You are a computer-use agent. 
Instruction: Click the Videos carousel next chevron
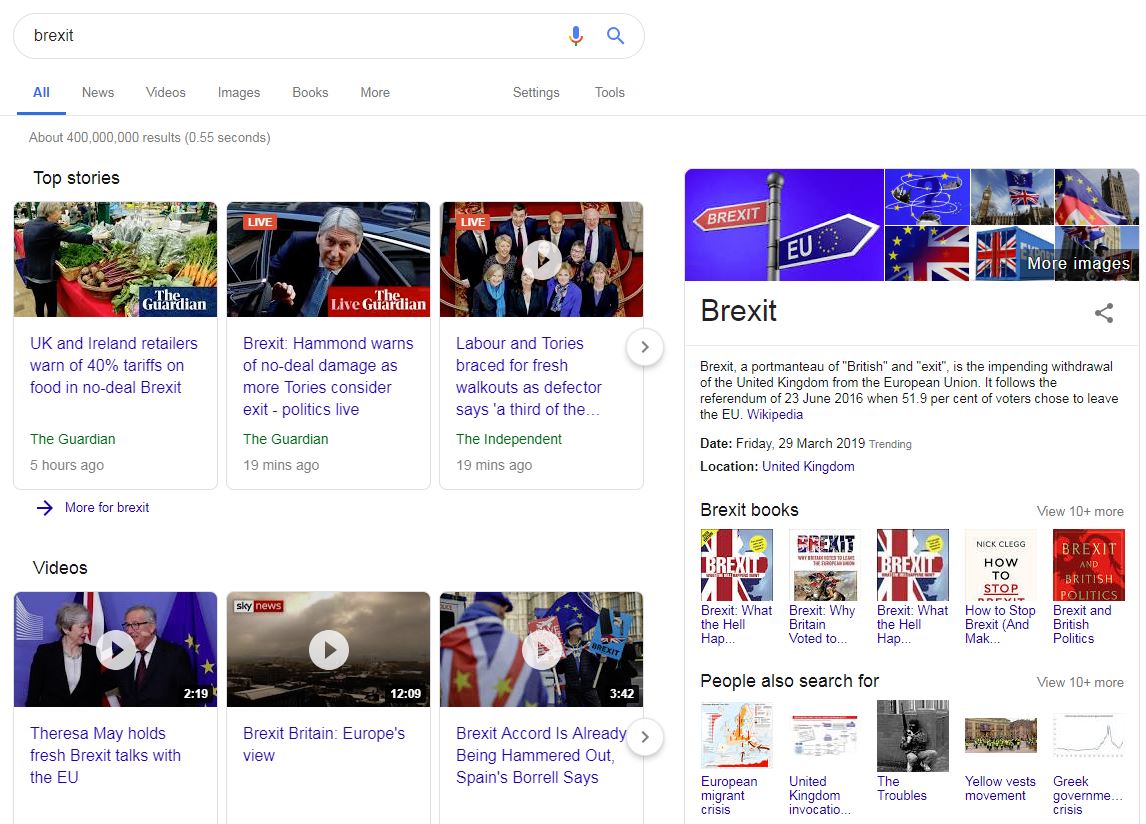click(645, 736)
